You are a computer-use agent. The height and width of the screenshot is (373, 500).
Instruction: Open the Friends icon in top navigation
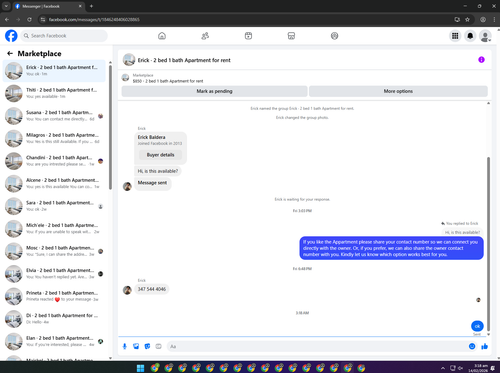click(x=205, y=36)
